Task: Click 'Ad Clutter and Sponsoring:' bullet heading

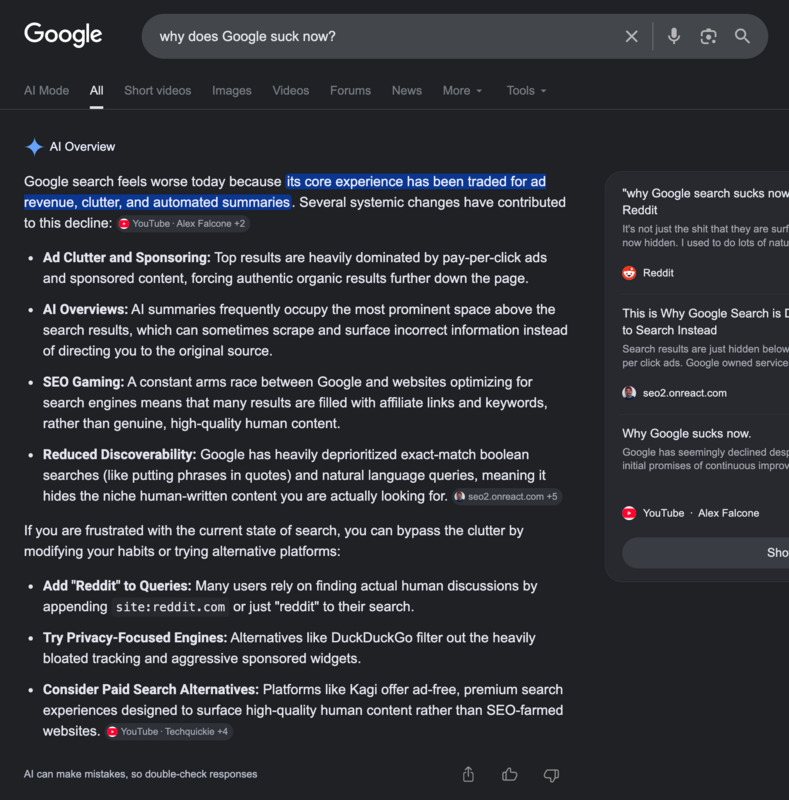Action: click(127, 258)
